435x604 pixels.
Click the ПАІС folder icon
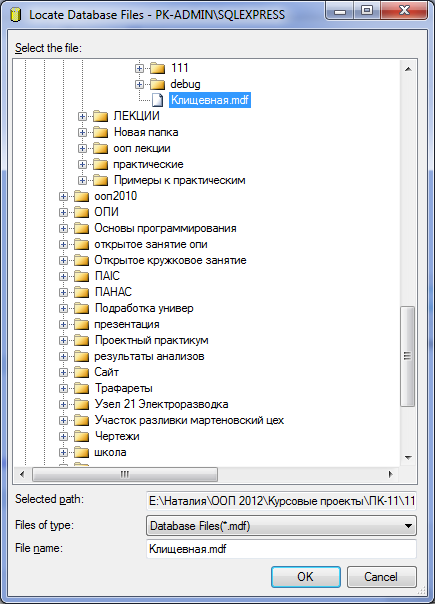coord(81,277)
